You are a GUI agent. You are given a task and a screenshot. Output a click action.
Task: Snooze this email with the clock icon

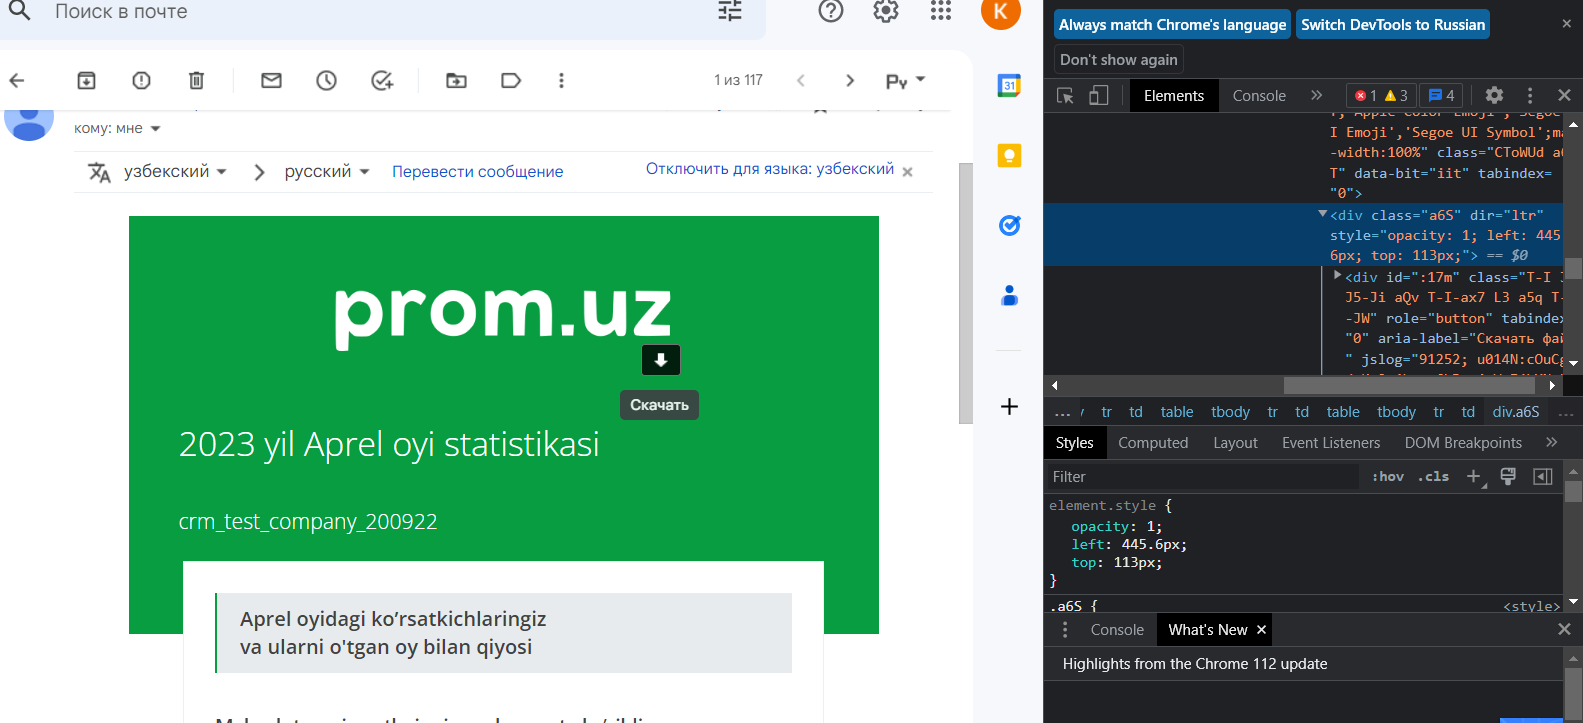pos(326,80)
